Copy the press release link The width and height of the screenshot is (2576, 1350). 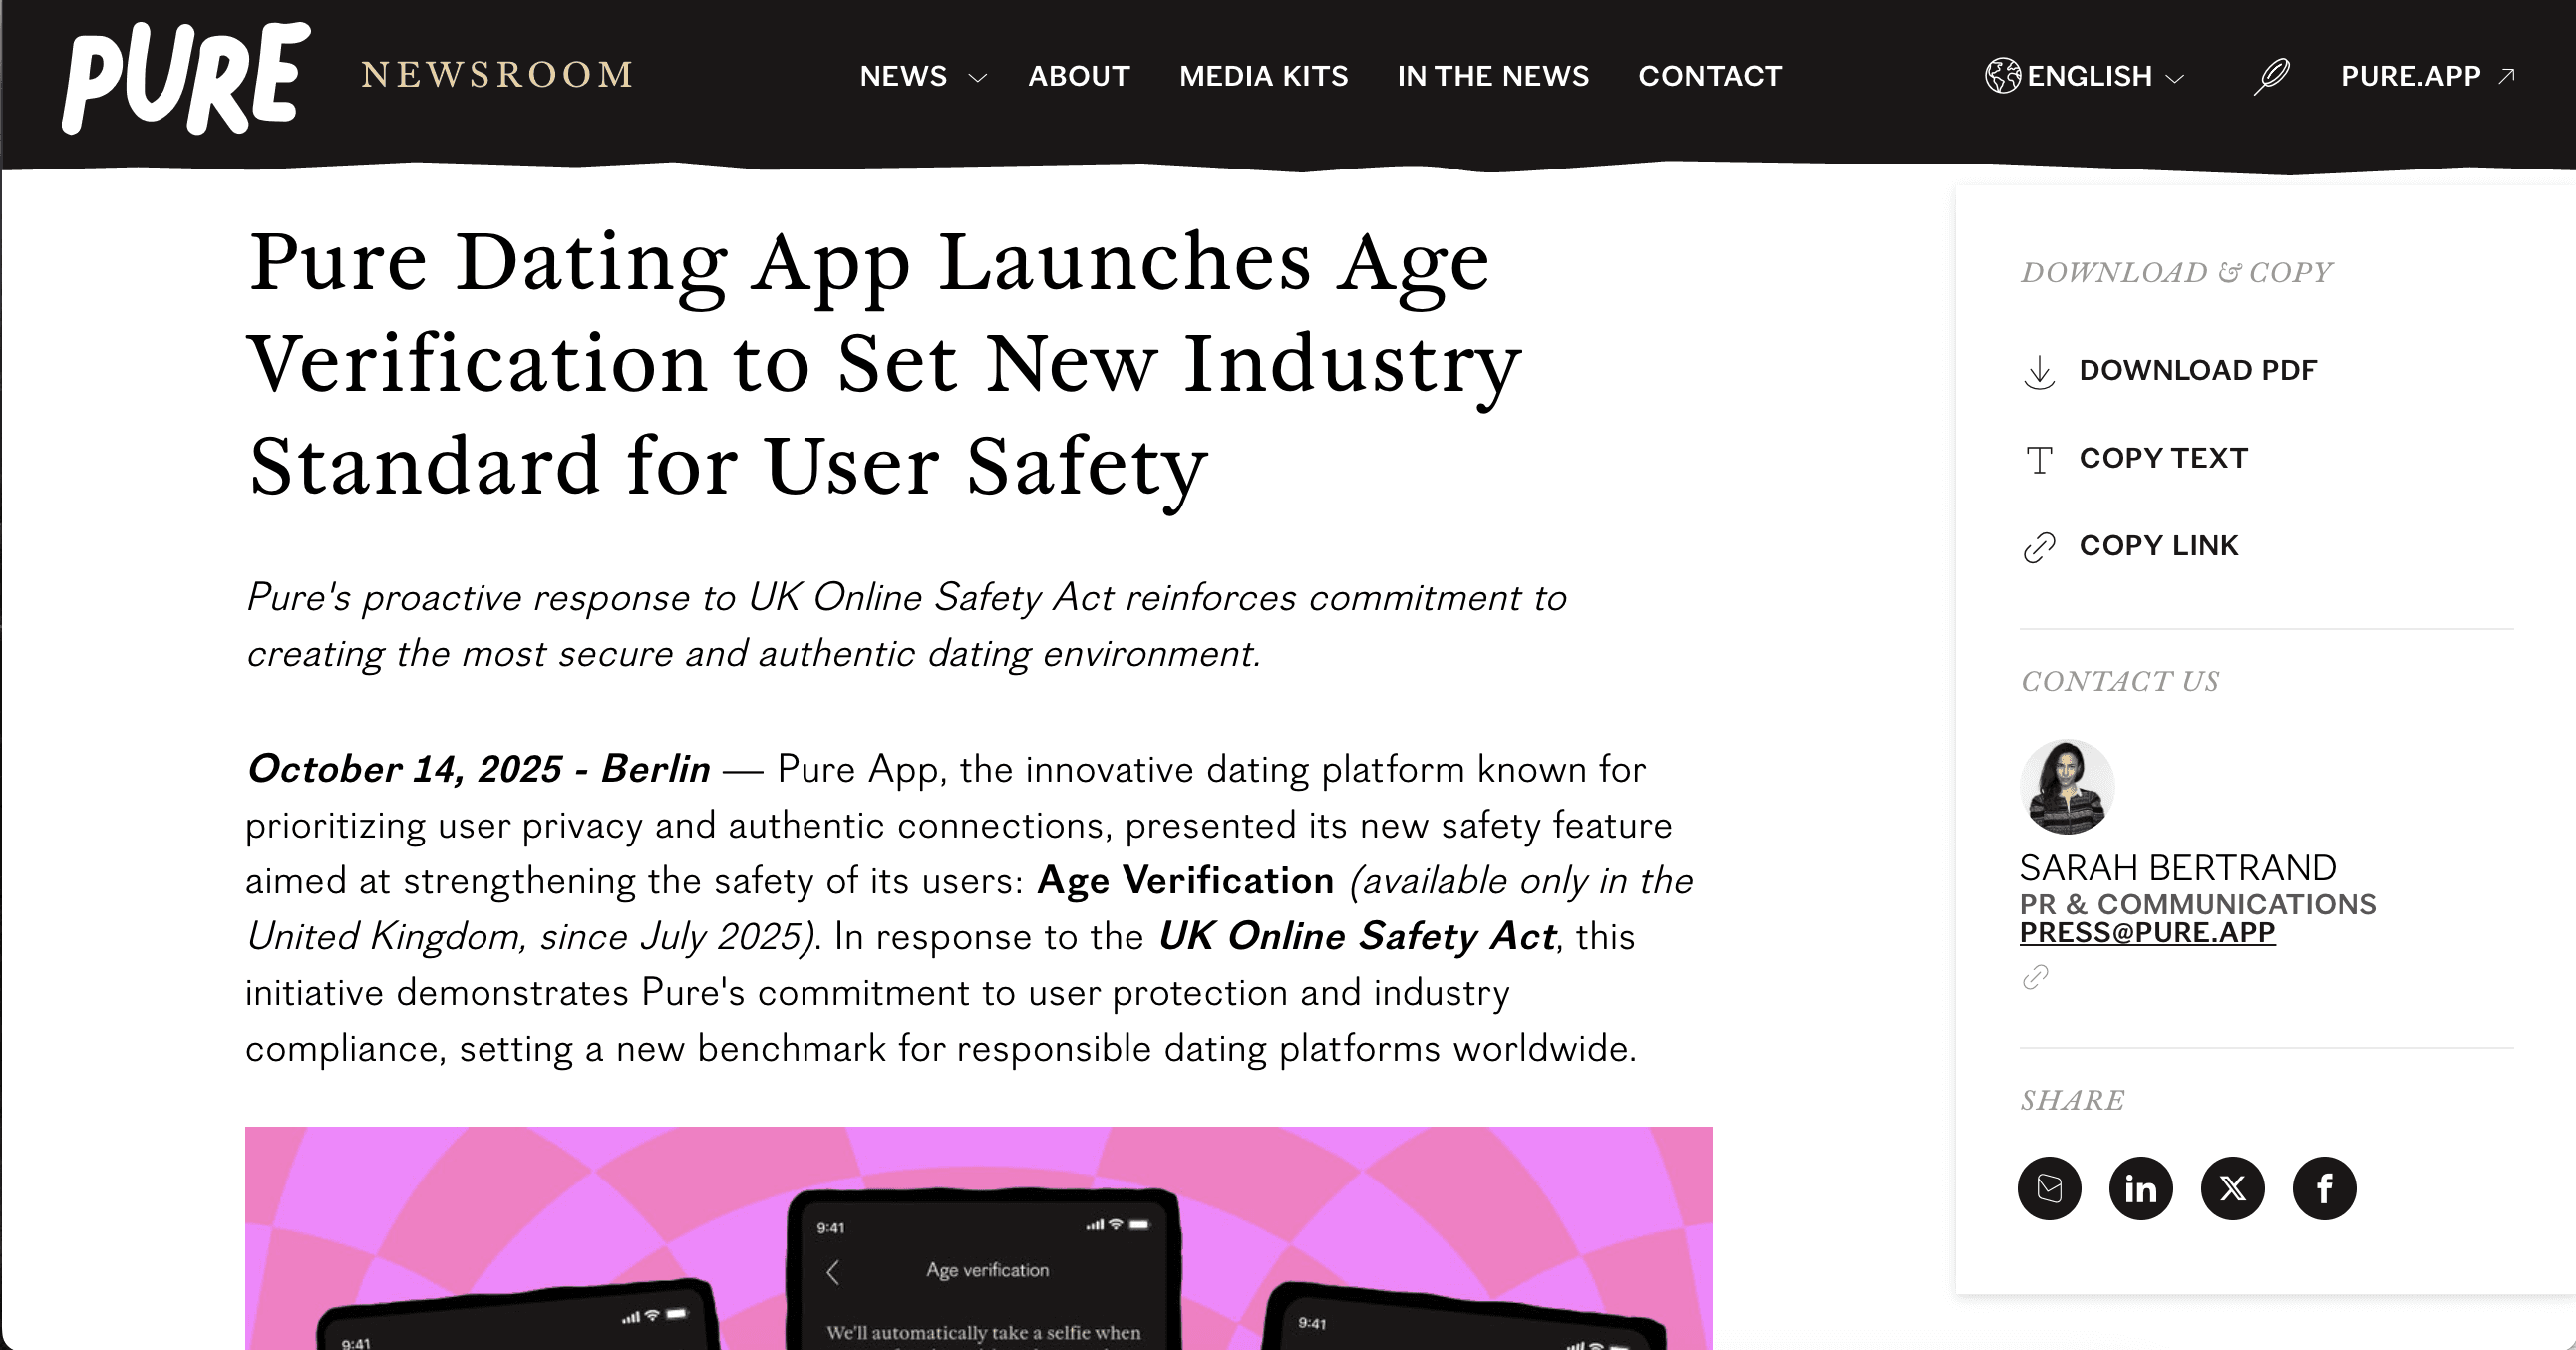(x=2158, y=546)
